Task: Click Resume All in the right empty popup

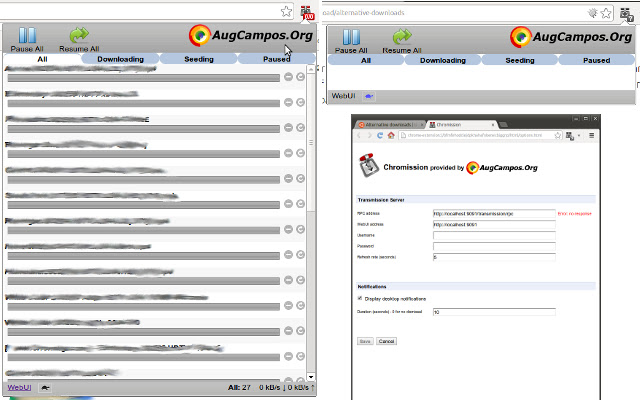Action: [x=402, y=42]
